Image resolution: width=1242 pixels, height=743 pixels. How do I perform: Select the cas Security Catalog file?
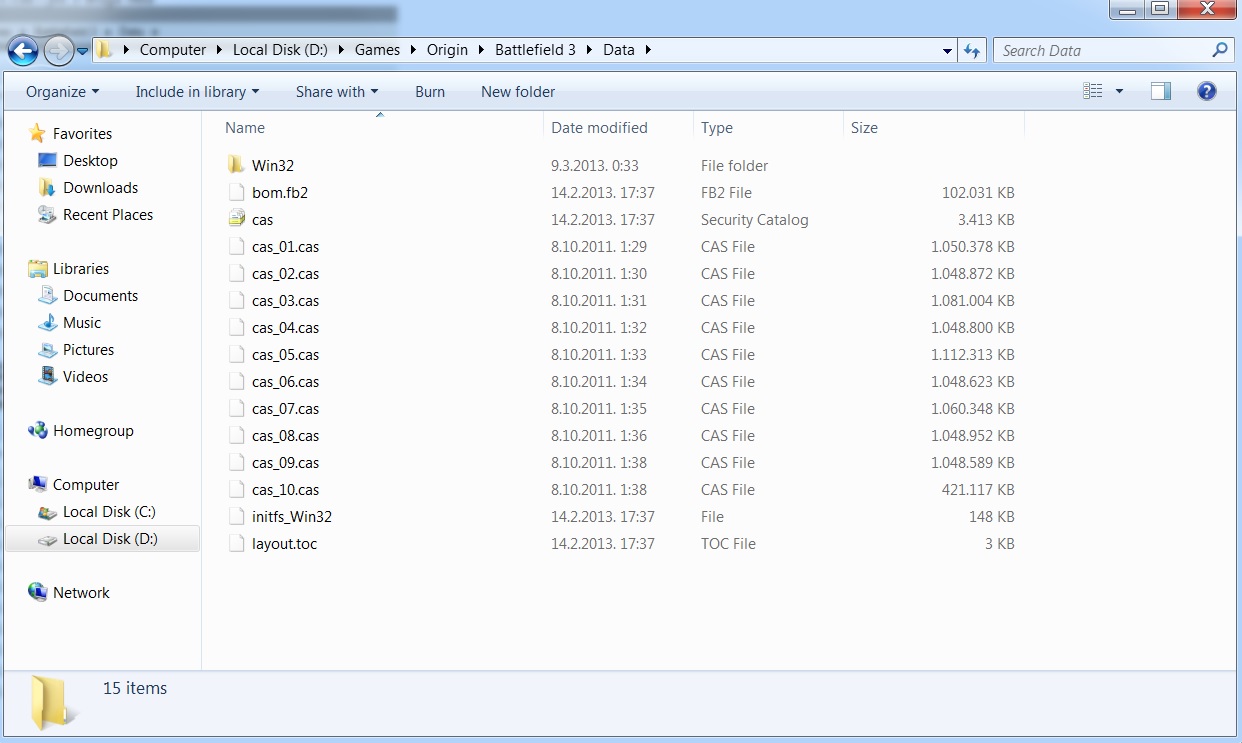pyautogui.click(x=262, y=220)
